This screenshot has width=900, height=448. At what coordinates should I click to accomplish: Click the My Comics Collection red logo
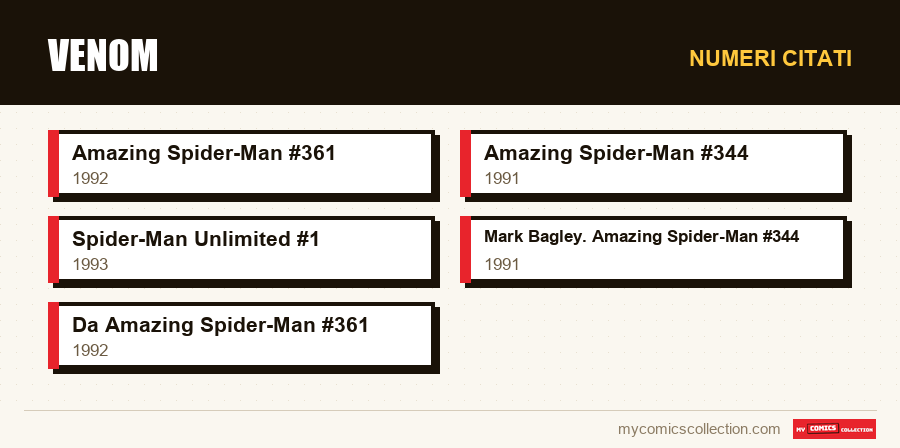[834, 429]
